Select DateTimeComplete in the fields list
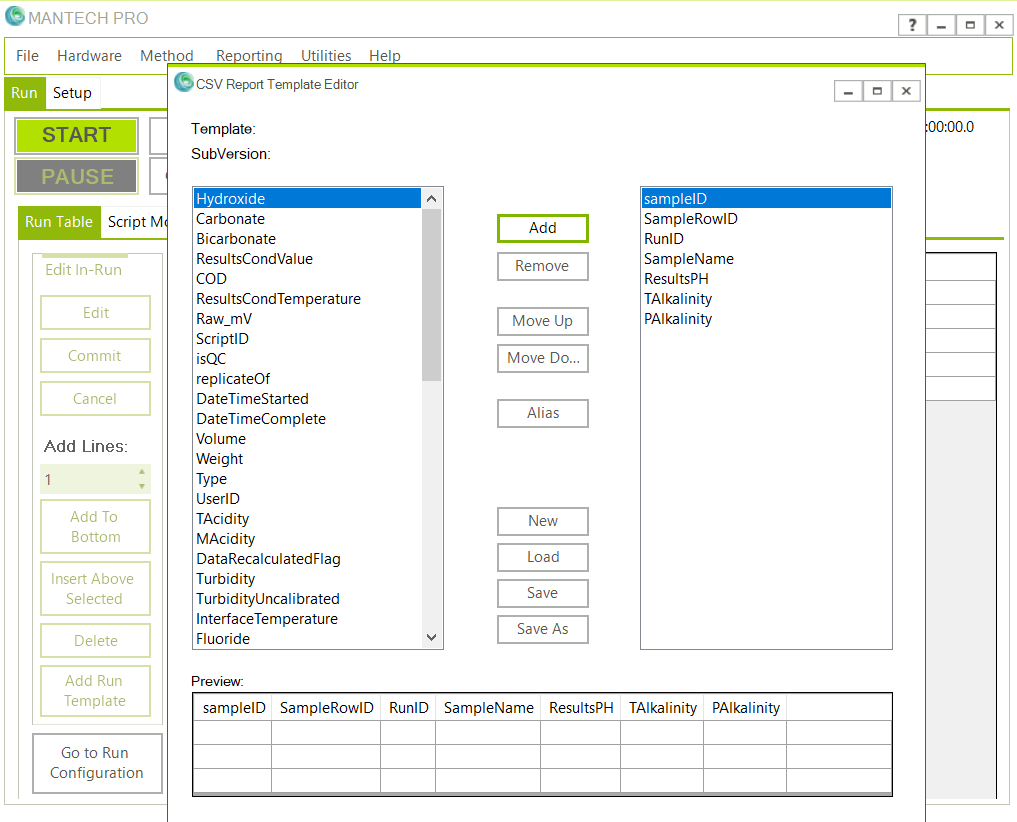The image size is (1017, 822). [307, 419]
